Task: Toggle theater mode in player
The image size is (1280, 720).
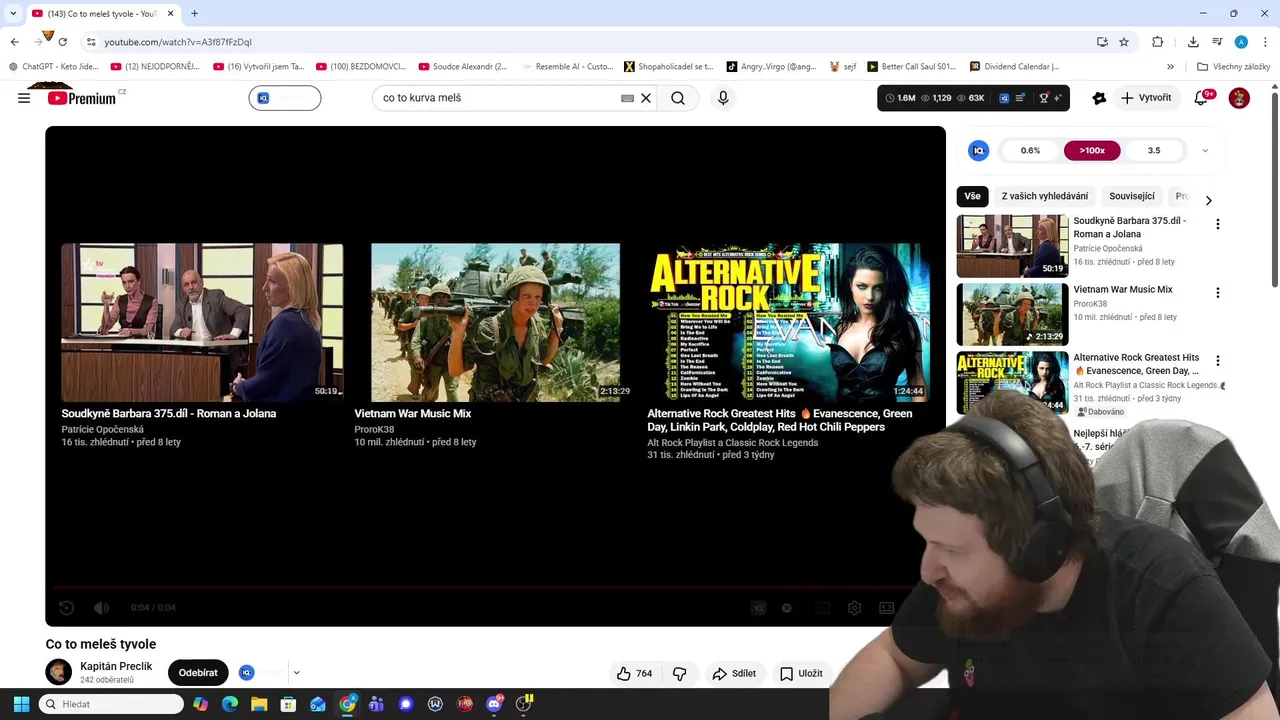Action: [x=886, y=607]
